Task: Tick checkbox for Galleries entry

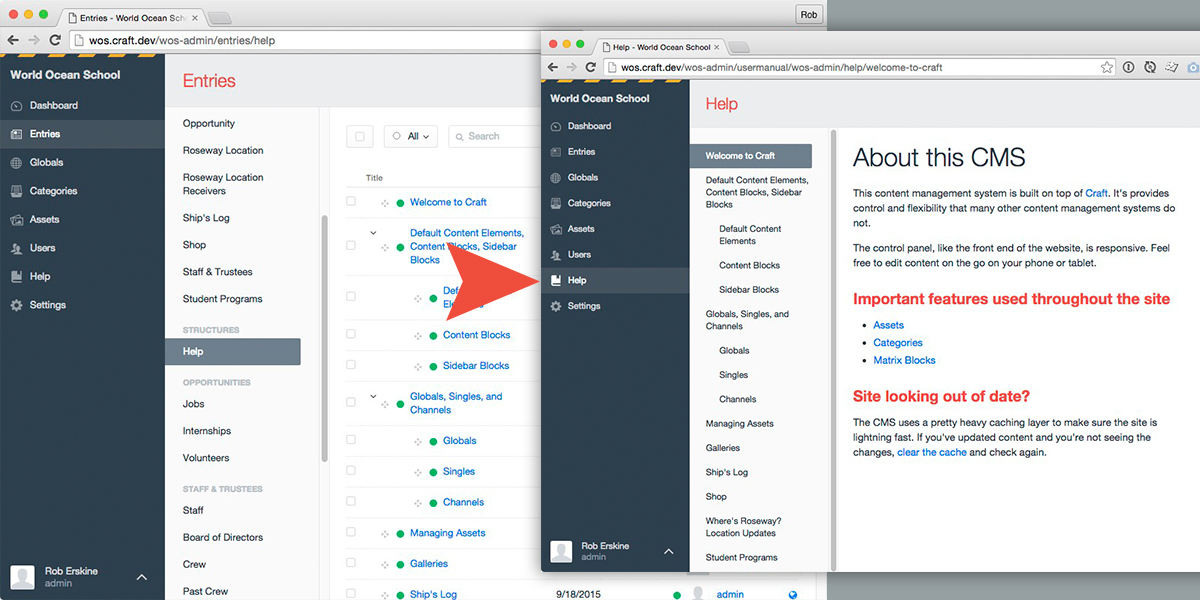Action: click(x=351, y=563)
